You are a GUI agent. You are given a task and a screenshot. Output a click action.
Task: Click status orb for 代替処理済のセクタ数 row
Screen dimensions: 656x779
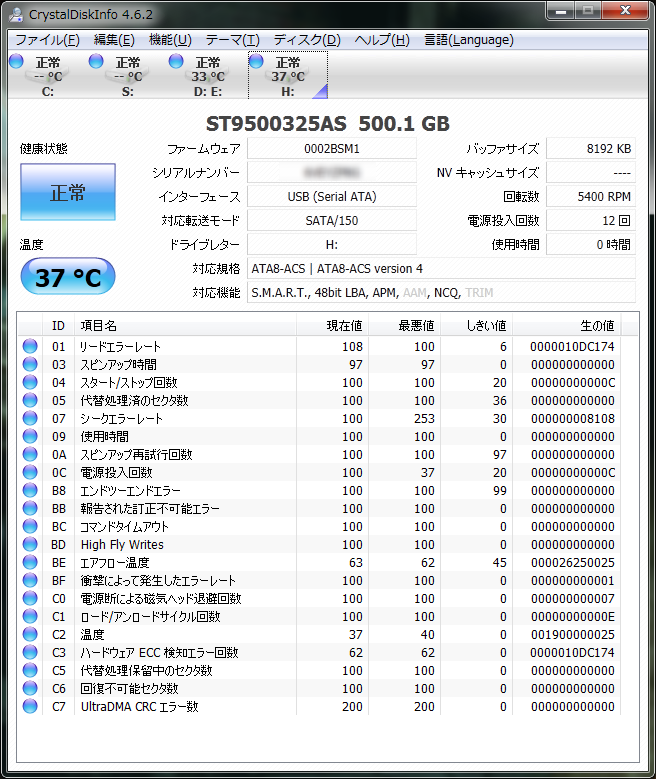click(30, 400)
